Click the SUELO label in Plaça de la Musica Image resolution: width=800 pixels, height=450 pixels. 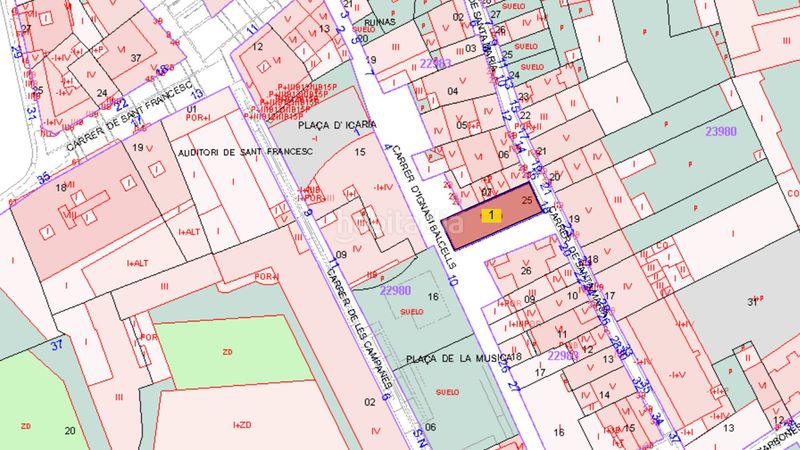coord(447,392)
